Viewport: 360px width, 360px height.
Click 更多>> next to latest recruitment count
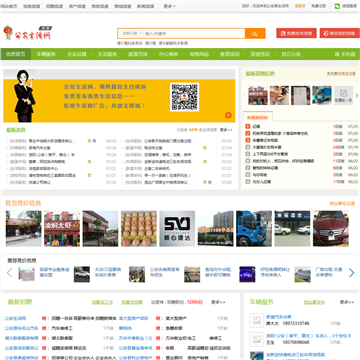(218, 302)
